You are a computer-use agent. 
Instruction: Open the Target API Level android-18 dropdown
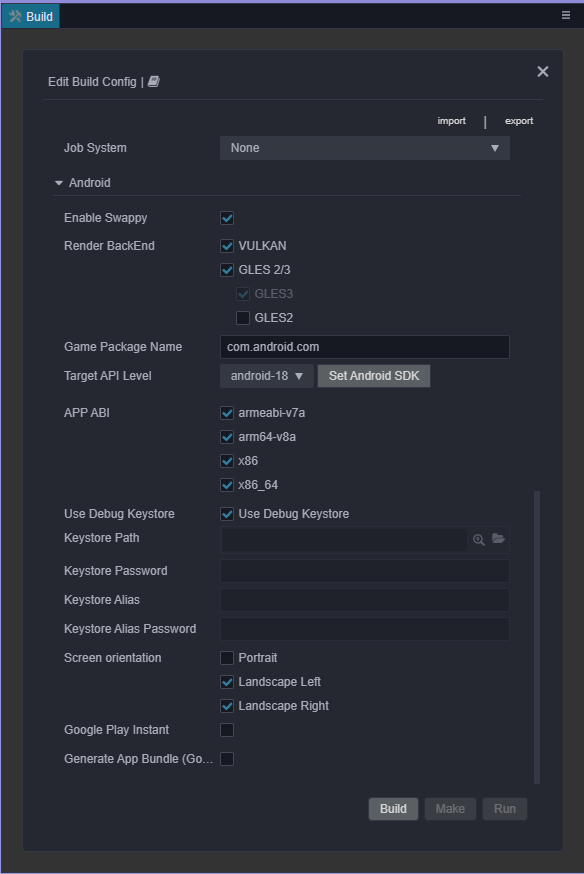264,376
